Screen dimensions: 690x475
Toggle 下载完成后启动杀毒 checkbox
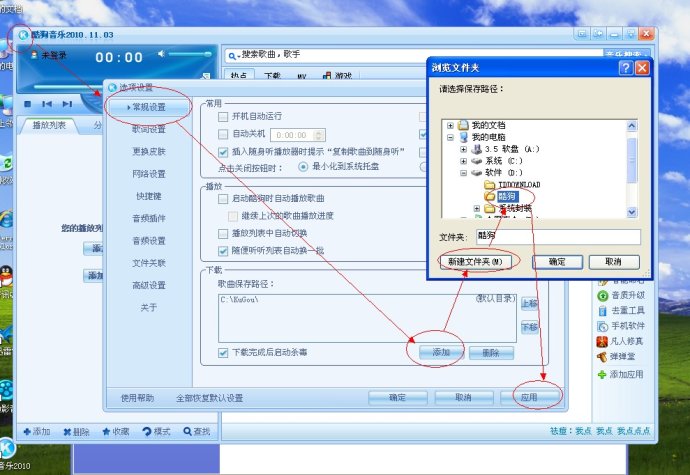point(223,353)
